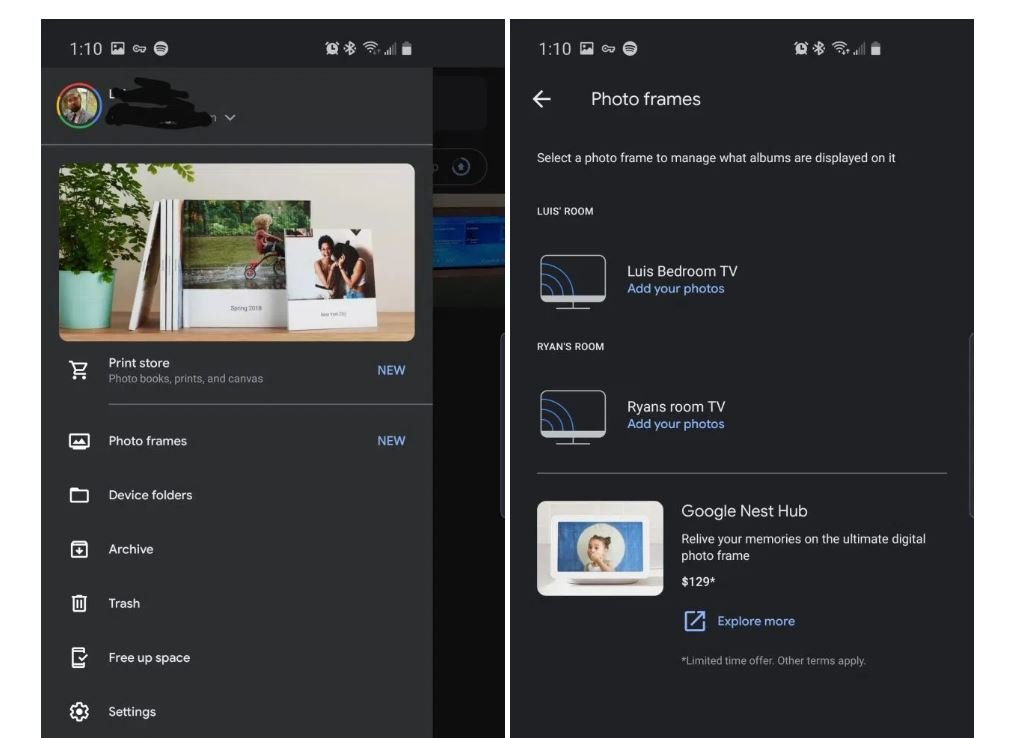Screen dimensions: 1016x738
Task: Tap the Free up space icon
Action: point(79,658)
